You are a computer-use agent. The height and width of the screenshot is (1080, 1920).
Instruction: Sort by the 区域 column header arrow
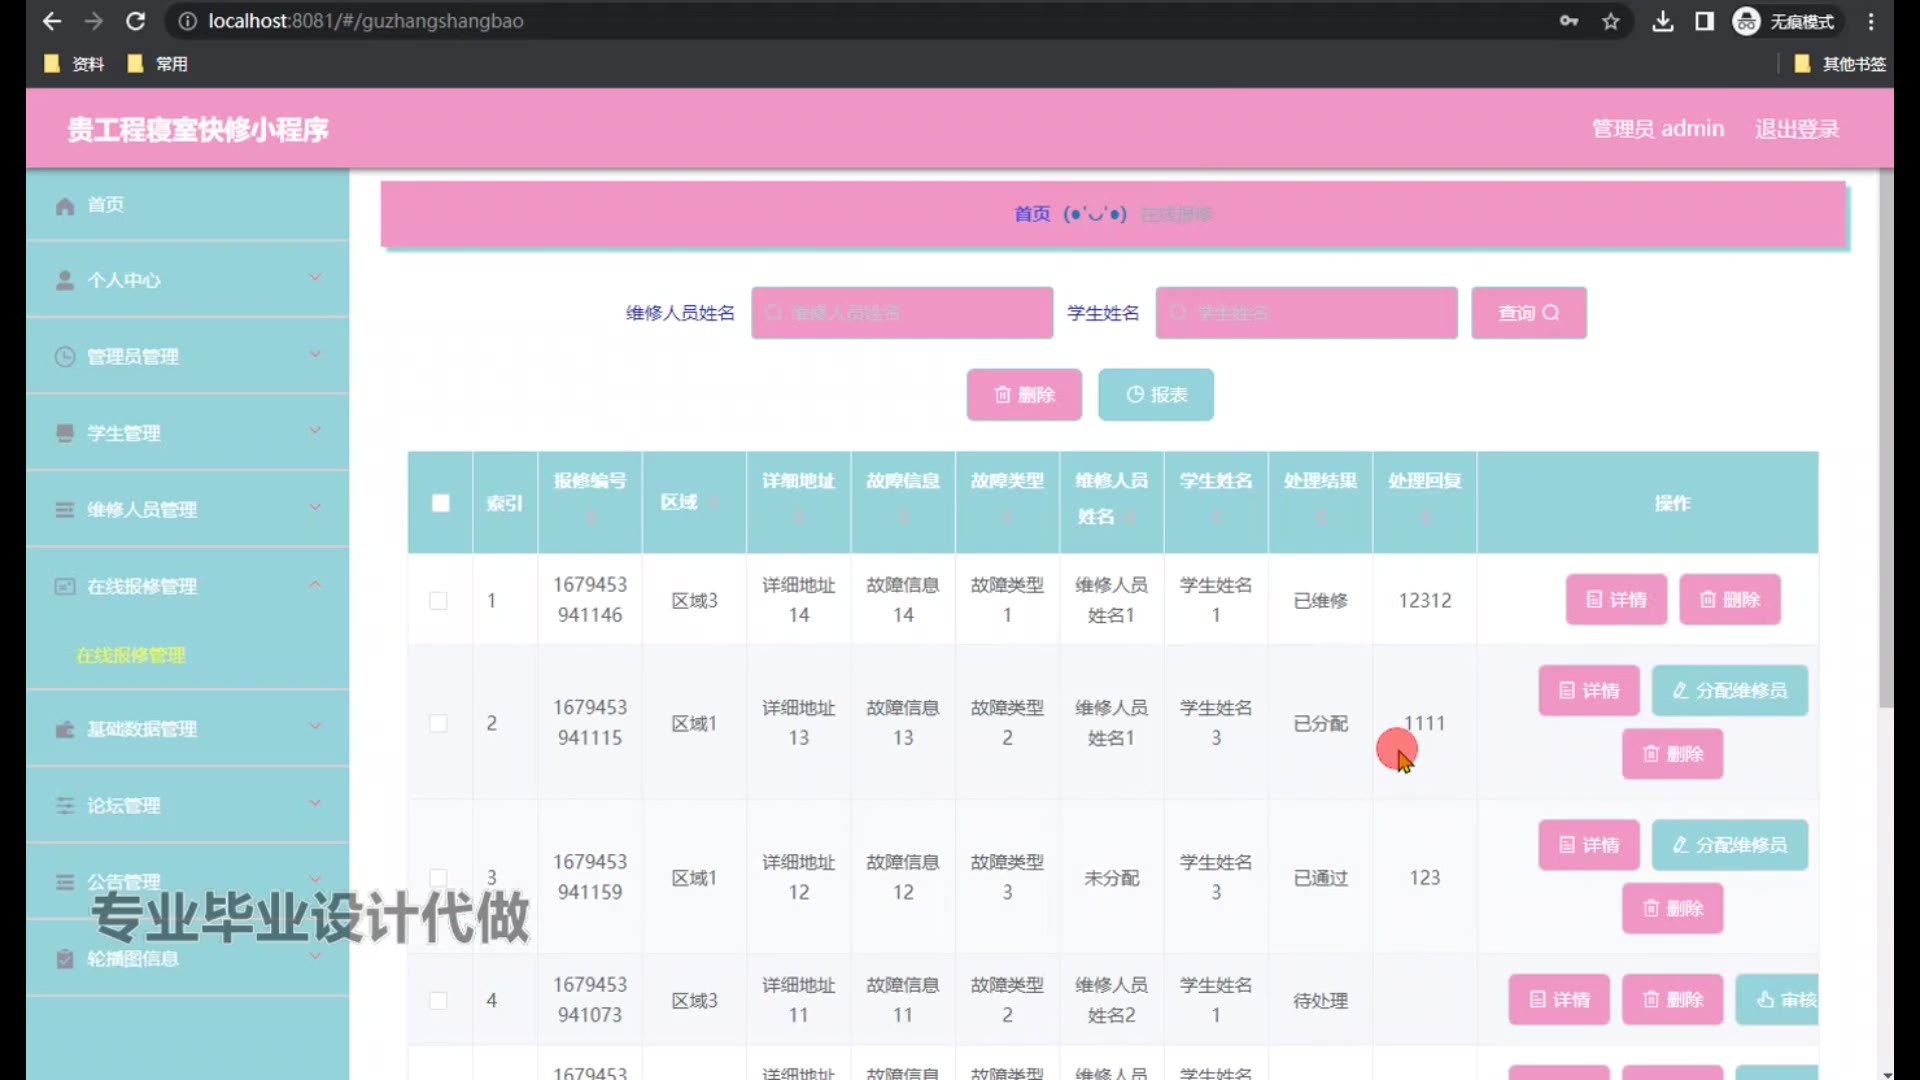click(713, 503)
